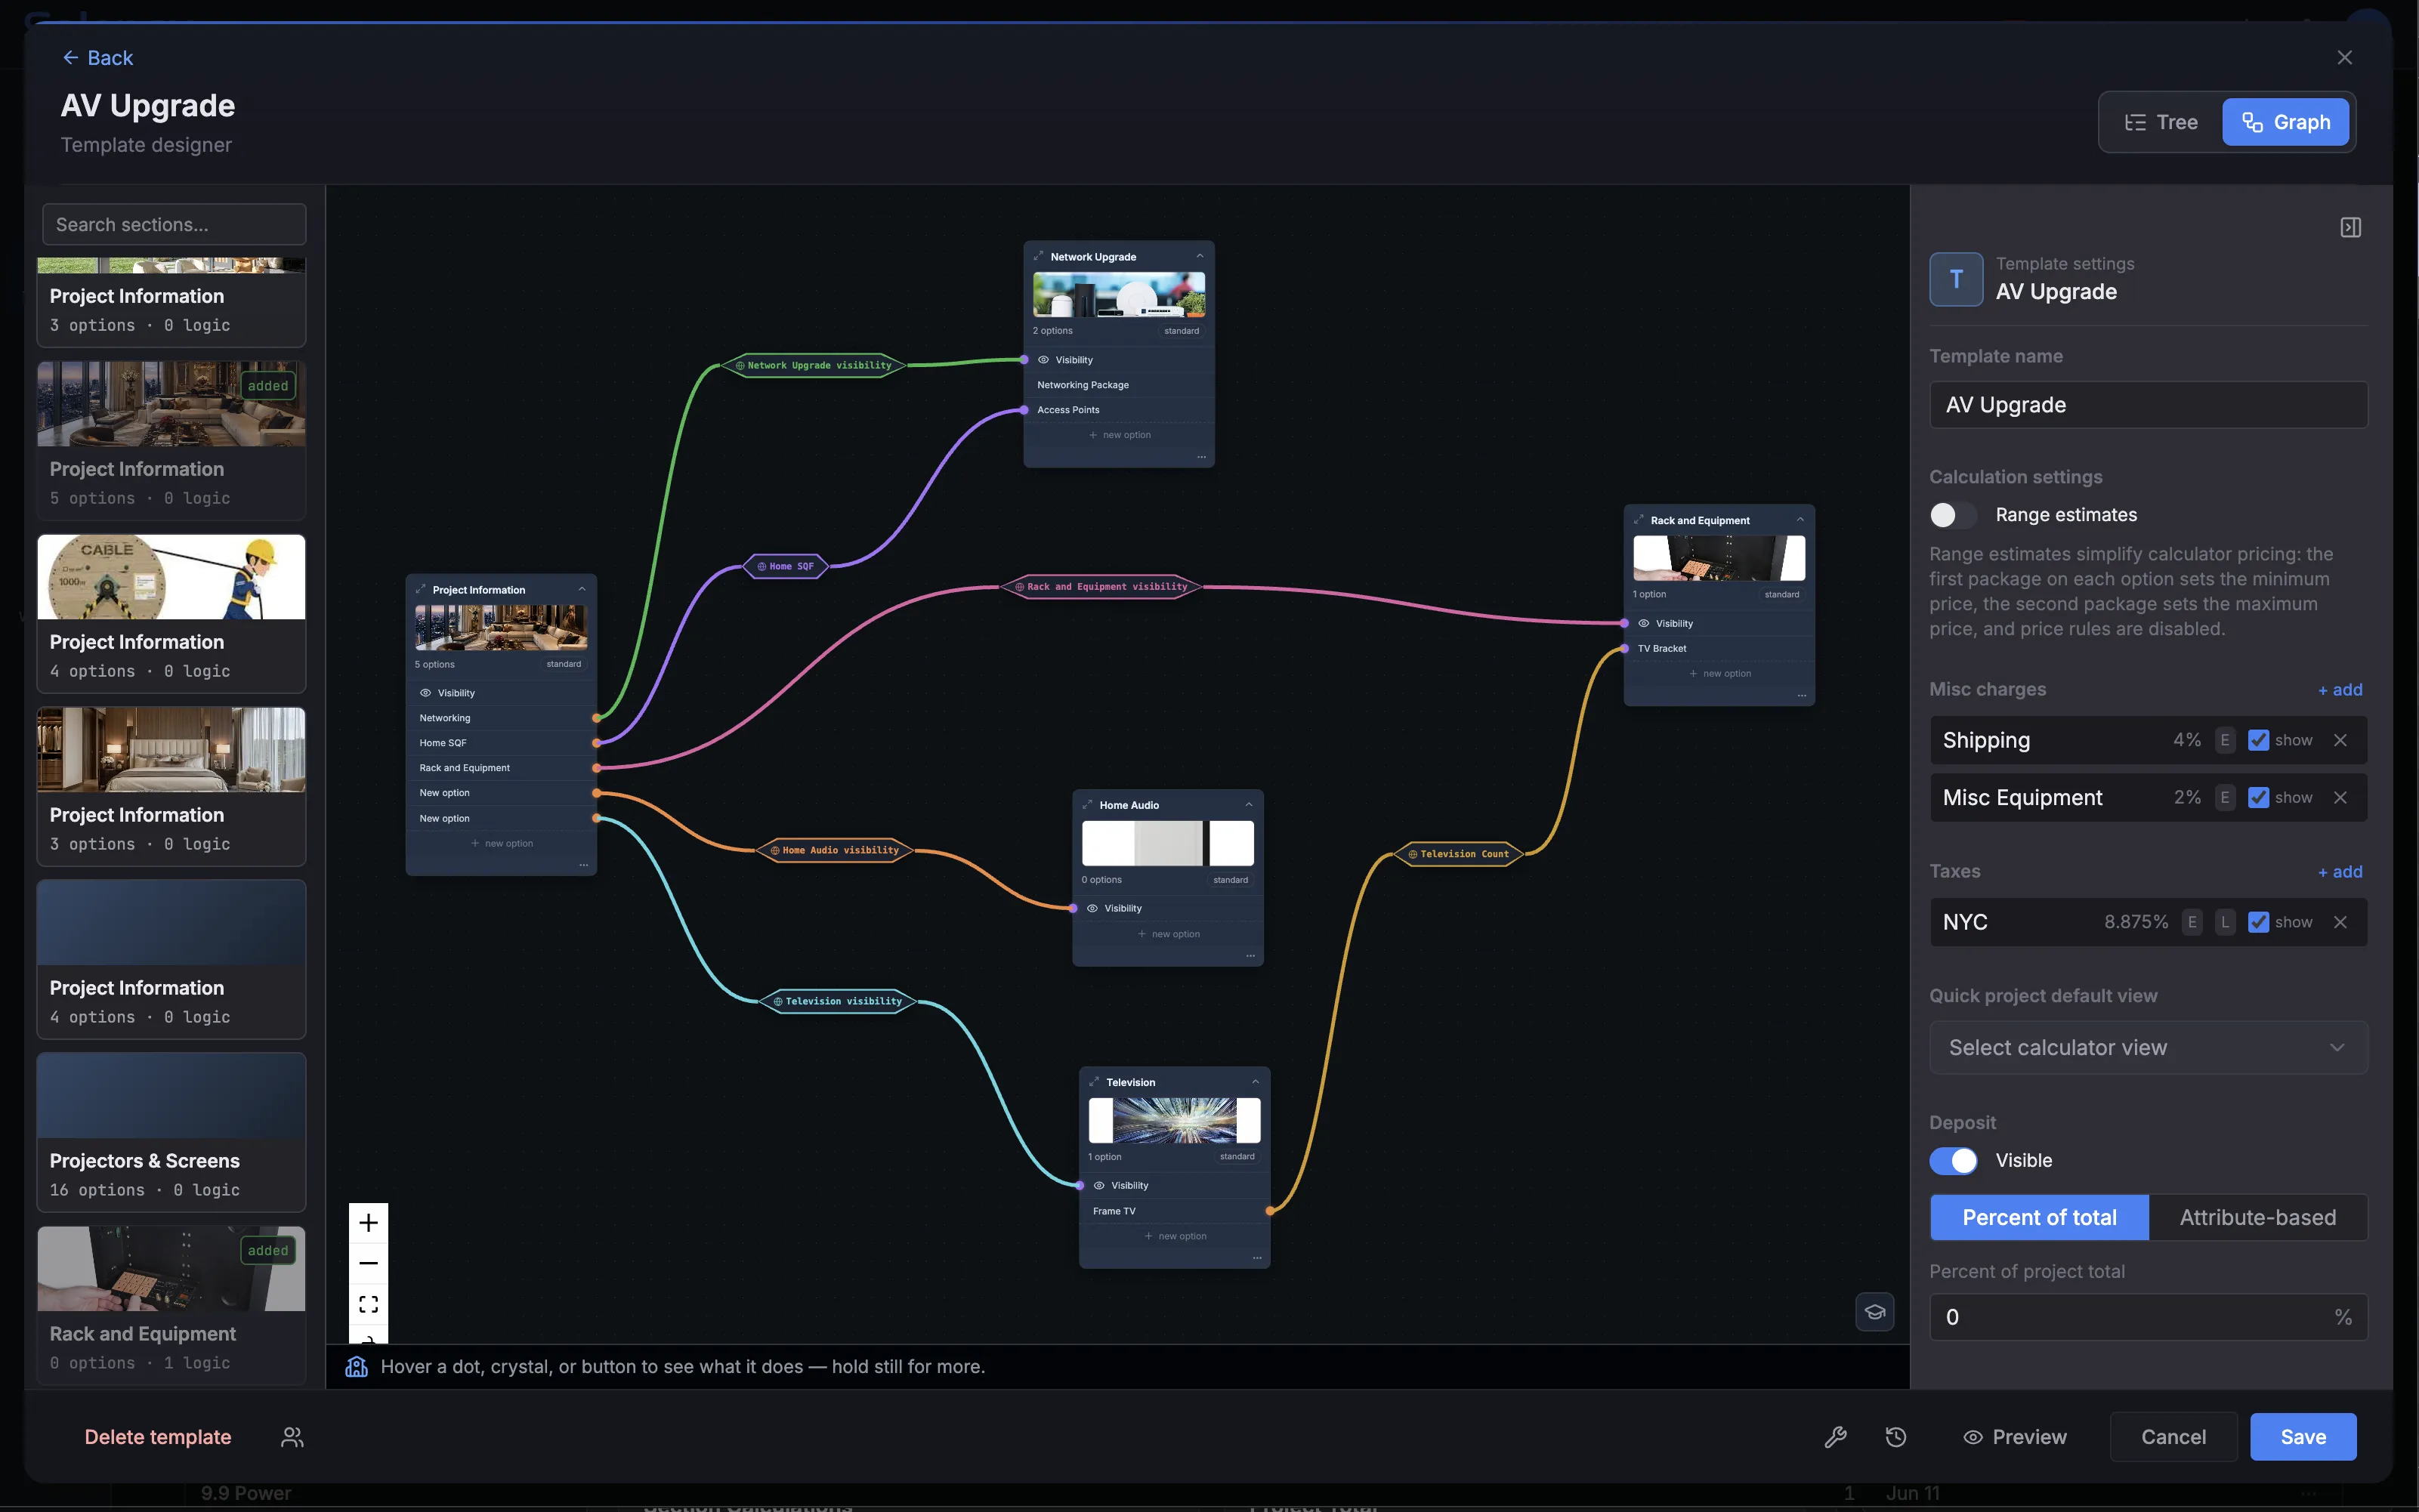This screenshot has width=2419, height=1512.
Task: Remove the Misc Equipment charge
Action: point(2340,797)
